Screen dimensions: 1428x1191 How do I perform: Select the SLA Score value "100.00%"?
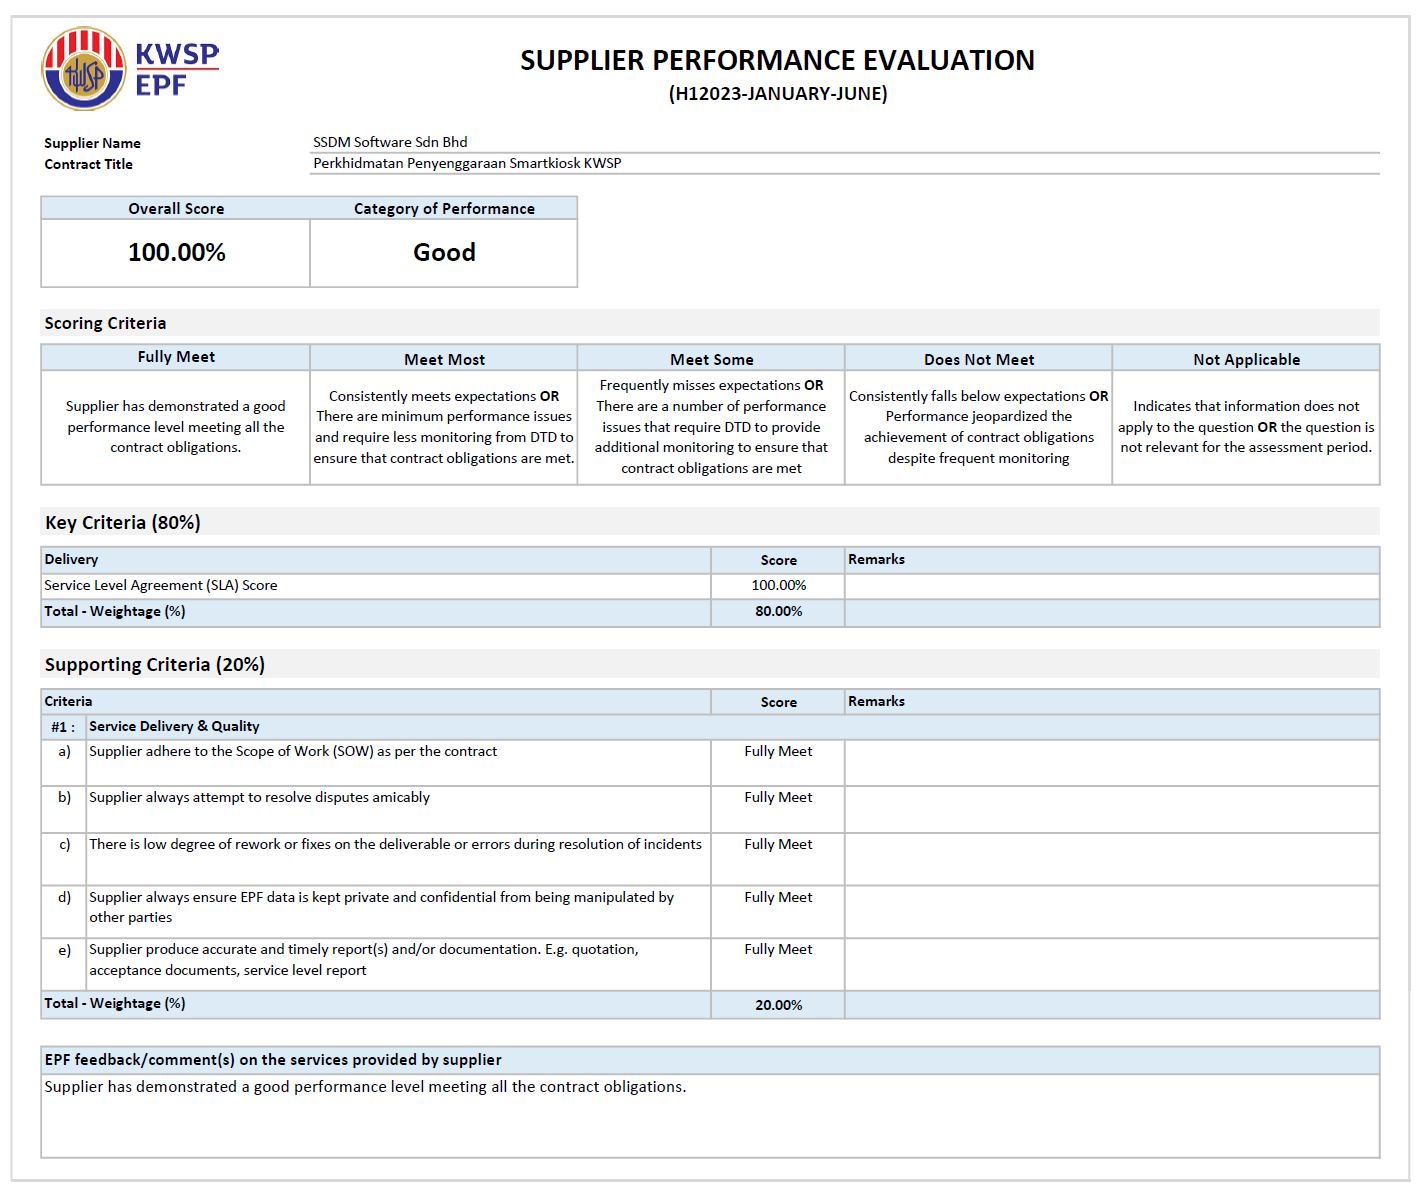point(778,585)
